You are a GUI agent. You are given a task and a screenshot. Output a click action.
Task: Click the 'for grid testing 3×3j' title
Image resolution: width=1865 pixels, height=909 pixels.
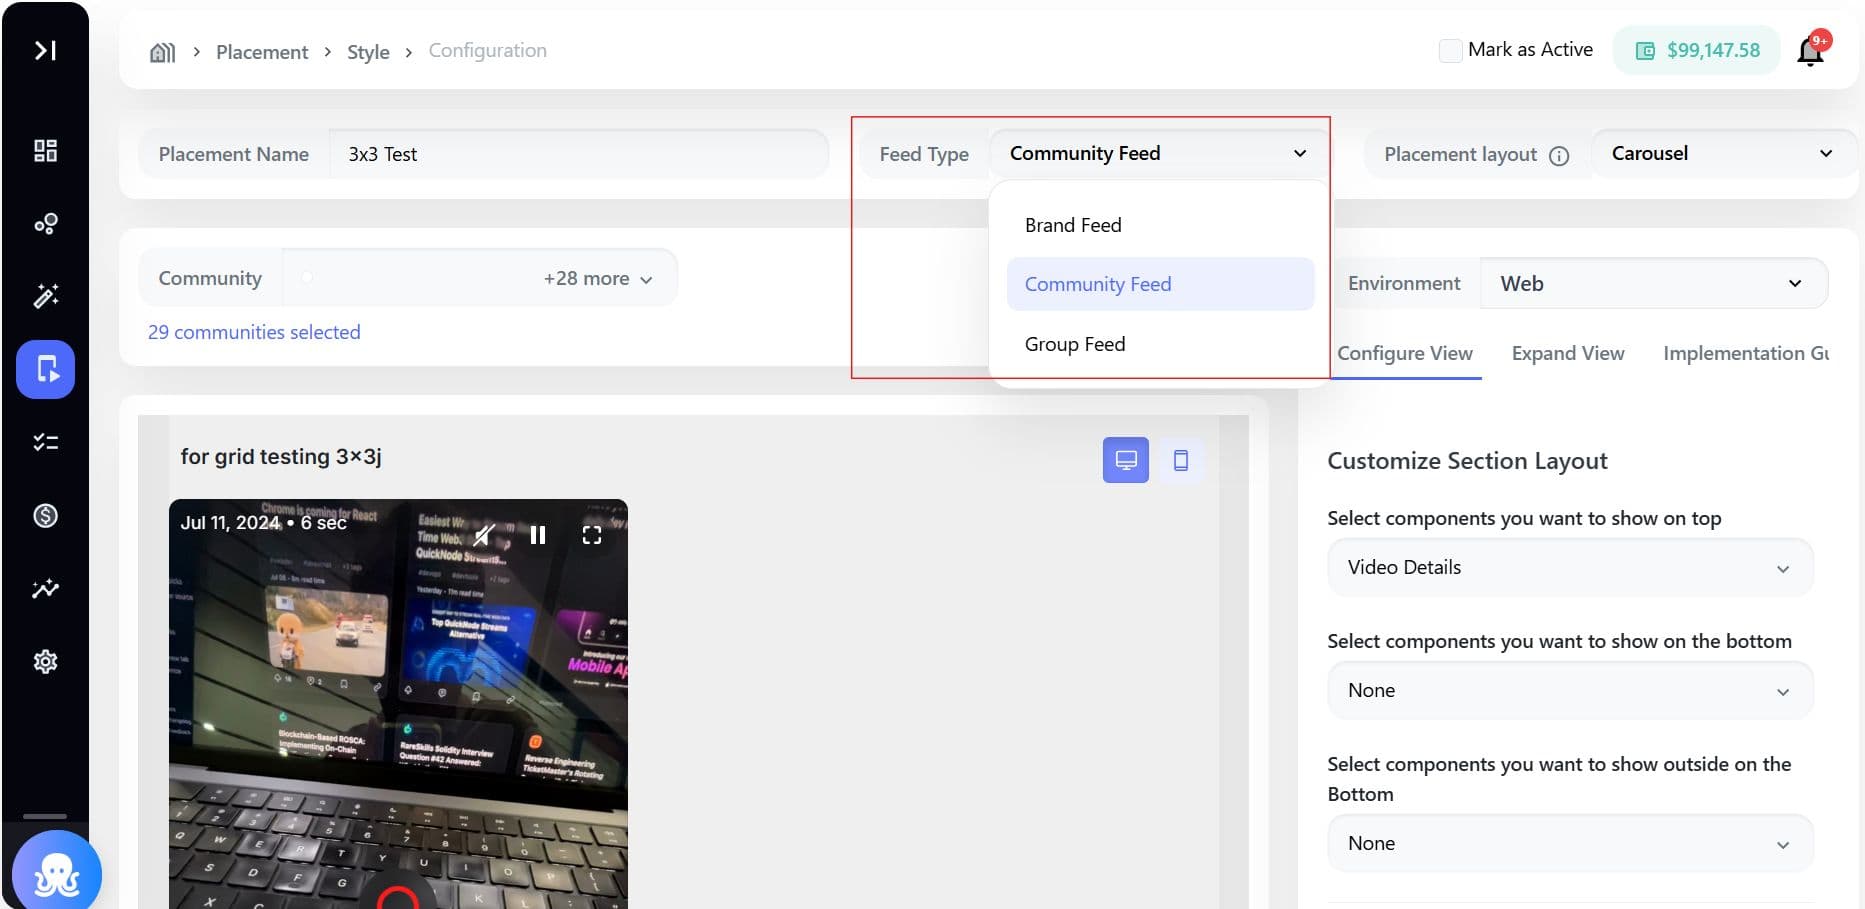tap(281, 457)
